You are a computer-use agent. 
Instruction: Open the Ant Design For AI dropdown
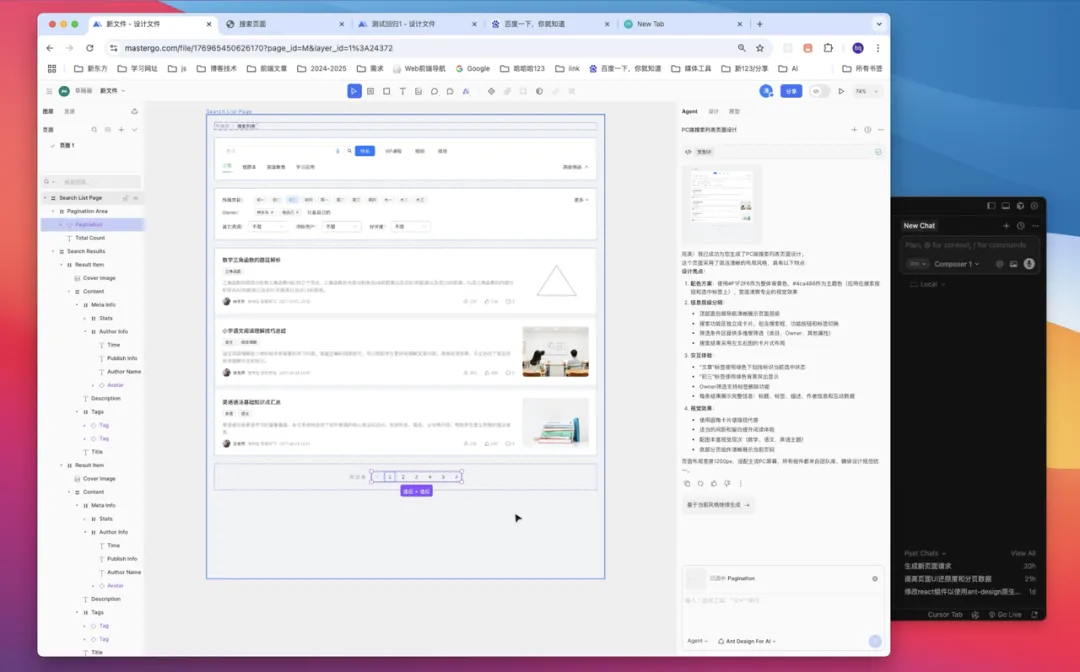pyautogui.click(x=747, y=641)
